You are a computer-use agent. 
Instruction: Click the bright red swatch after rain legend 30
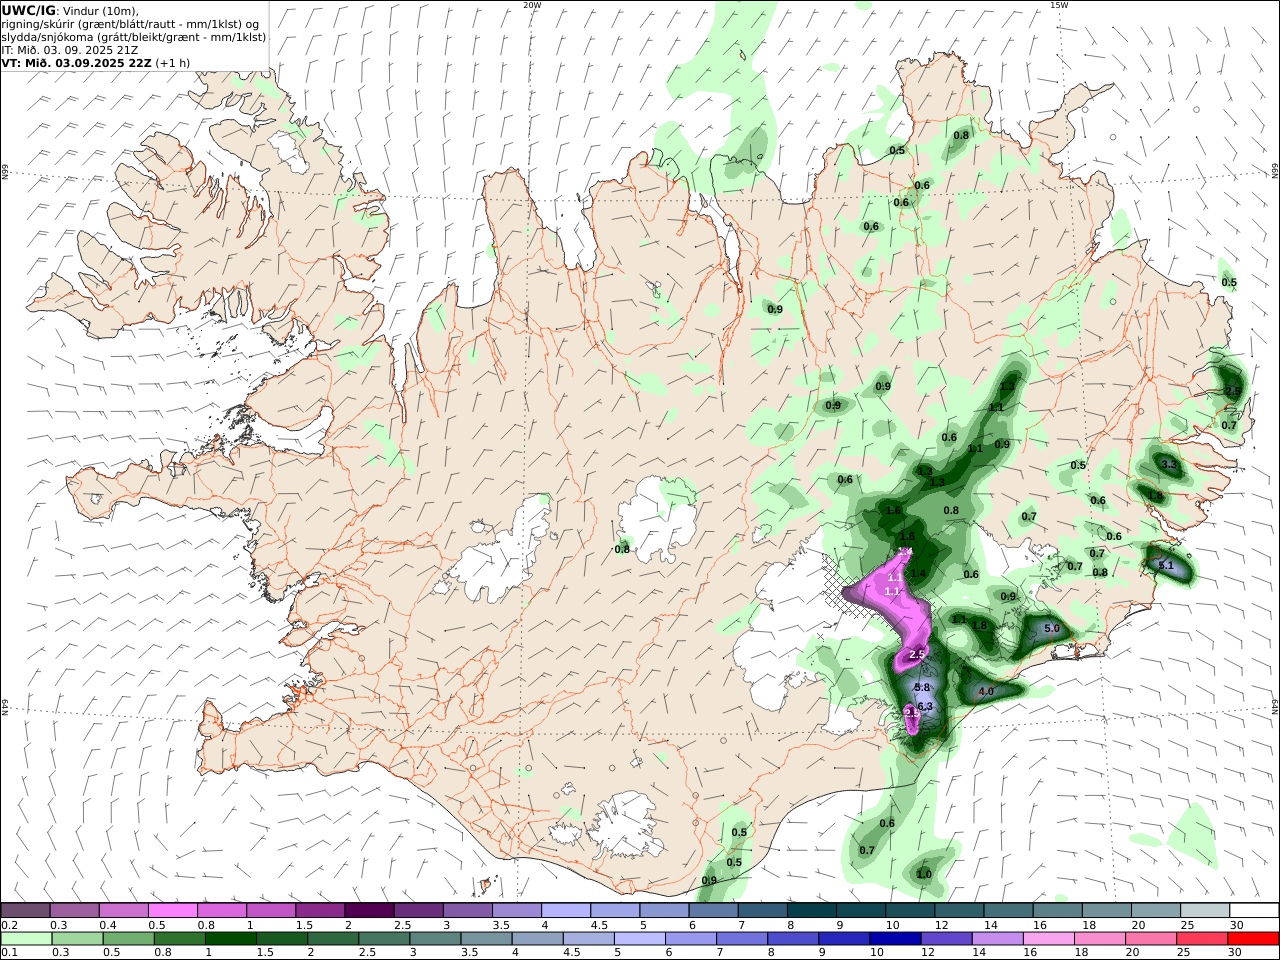(1253, 939)
